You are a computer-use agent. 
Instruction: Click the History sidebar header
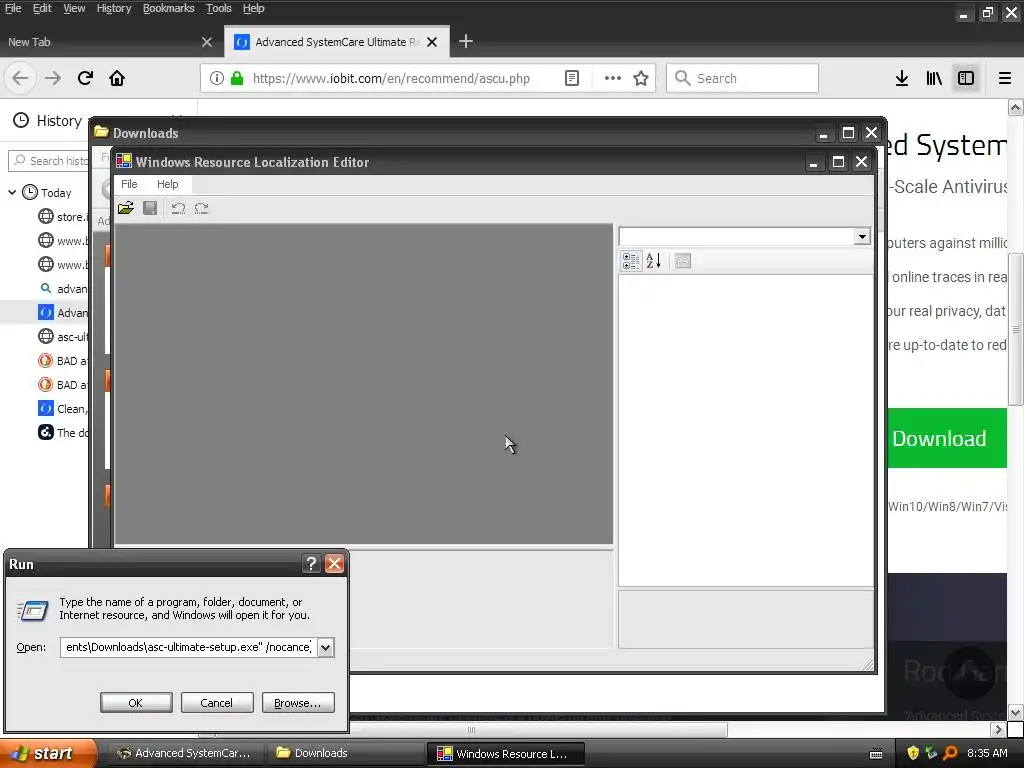(48, 121)
